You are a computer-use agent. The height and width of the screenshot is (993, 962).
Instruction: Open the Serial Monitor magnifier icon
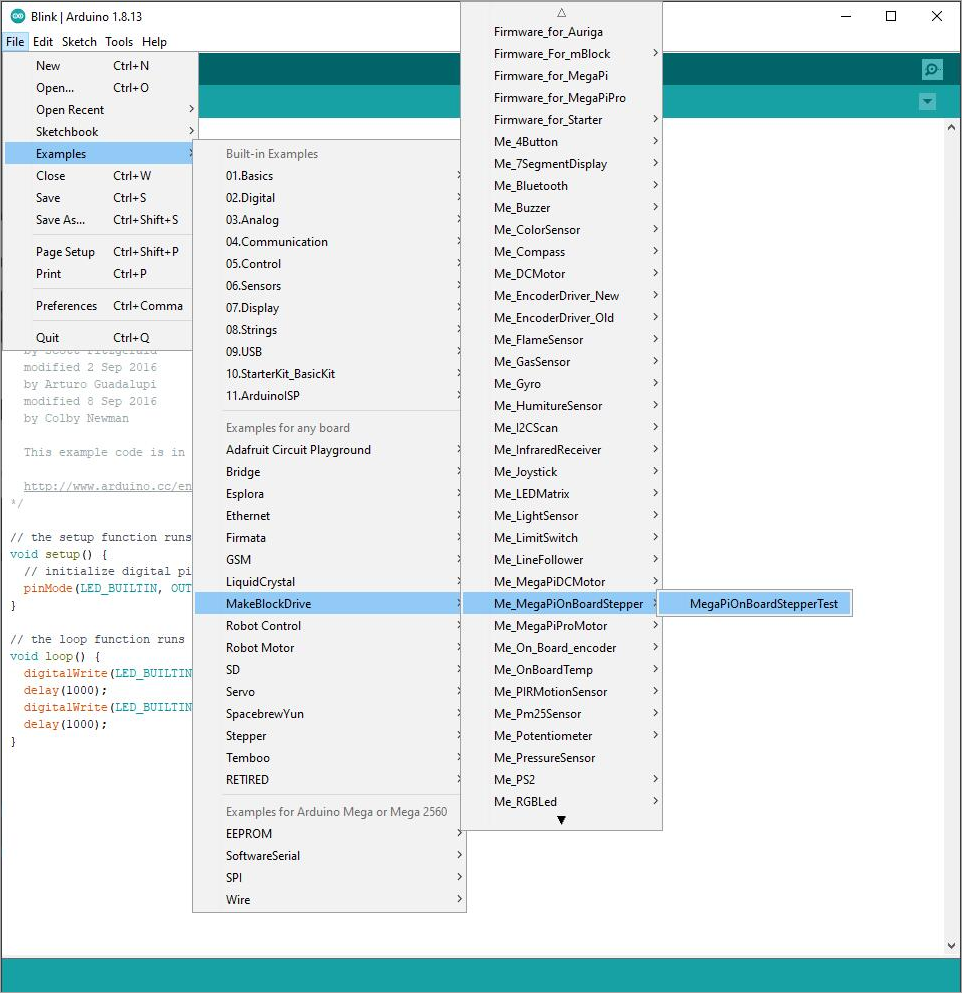coord(931,69)
